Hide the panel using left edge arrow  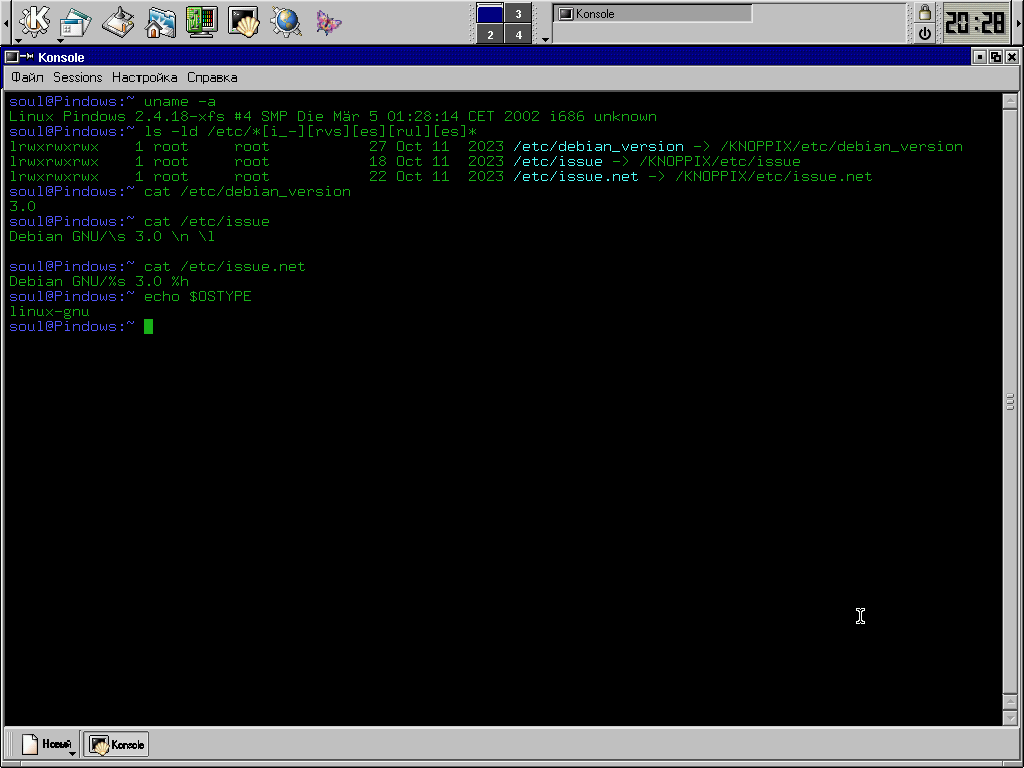[x=5, y=23]
